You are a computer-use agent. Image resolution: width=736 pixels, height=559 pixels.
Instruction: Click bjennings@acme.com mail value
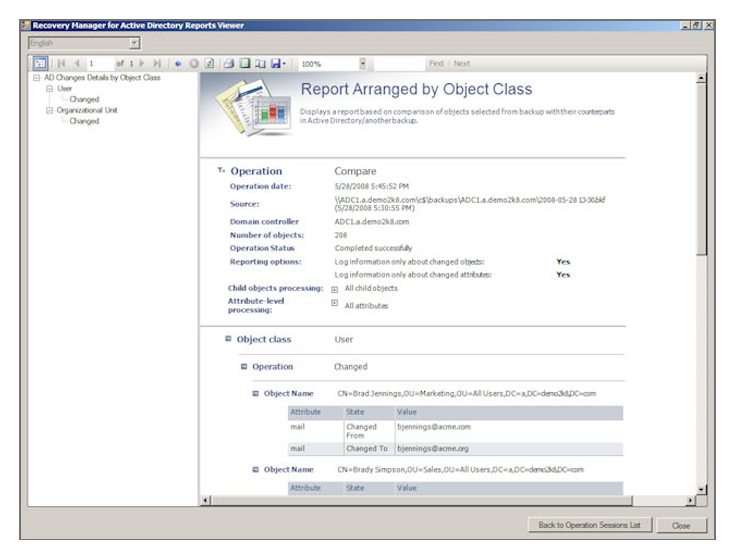point(434,427)
